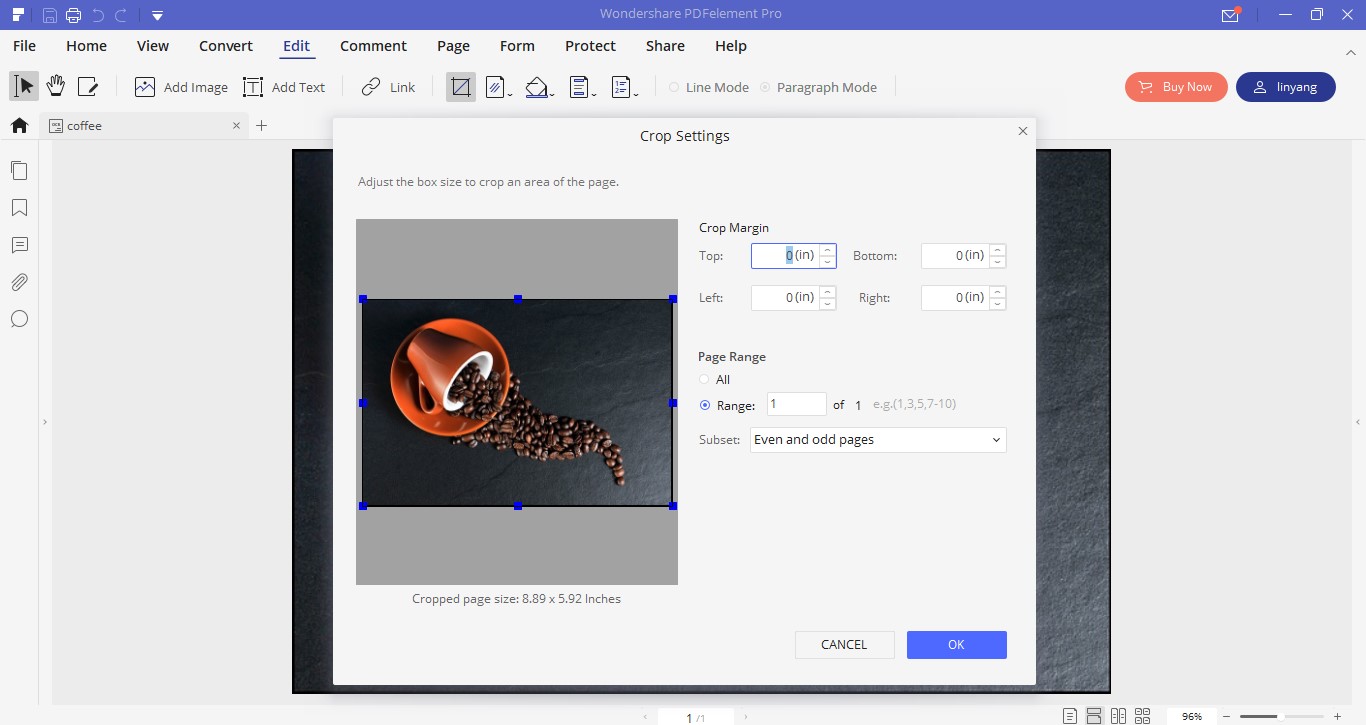The width and height of the screenshot is (1366, 725).
Task: Open the Protect ribbon tab
Action: pyautogui.click(x=590, y=46)
